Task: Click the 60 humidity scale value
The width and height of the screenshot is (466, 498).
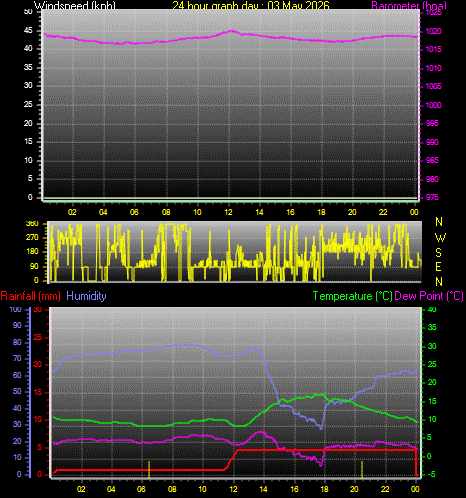Action: pos(17,375)
